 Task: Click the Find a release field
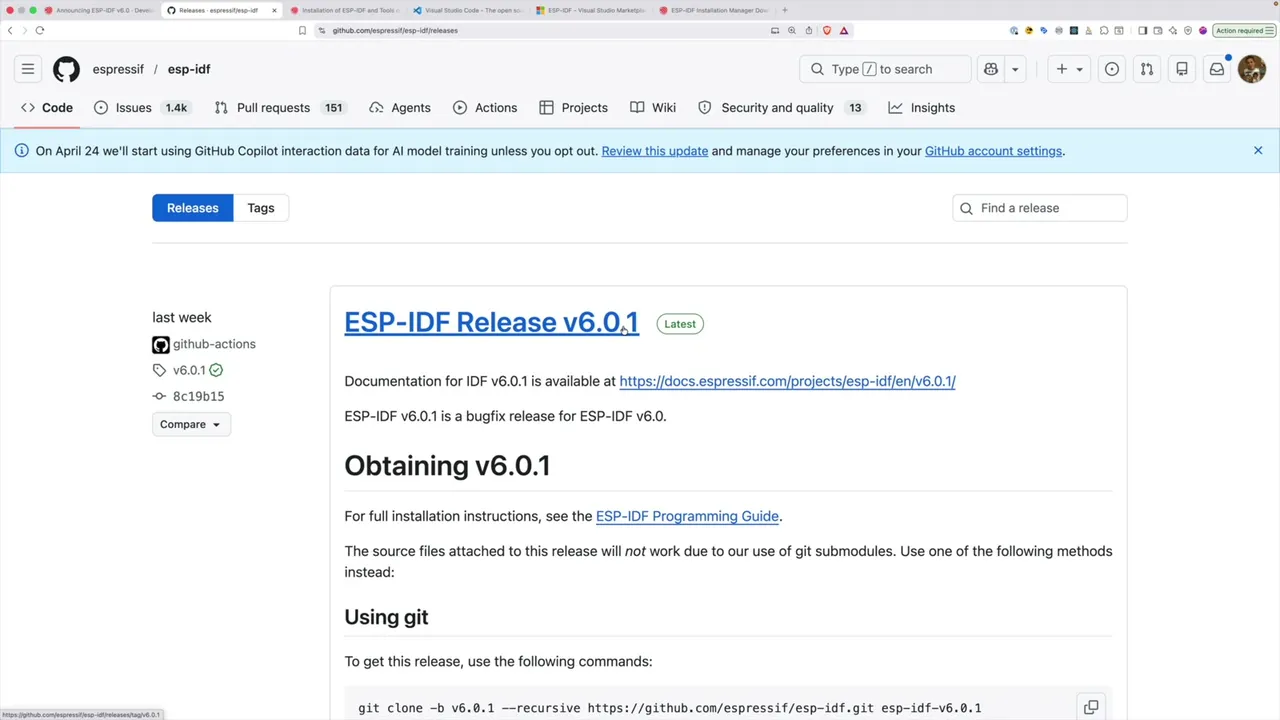pos(1040,208)
